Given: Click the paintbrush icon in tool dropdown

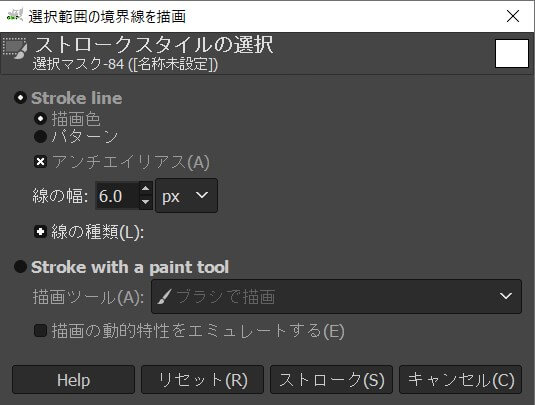Looking at the screenshot, I should click(164, 296).
